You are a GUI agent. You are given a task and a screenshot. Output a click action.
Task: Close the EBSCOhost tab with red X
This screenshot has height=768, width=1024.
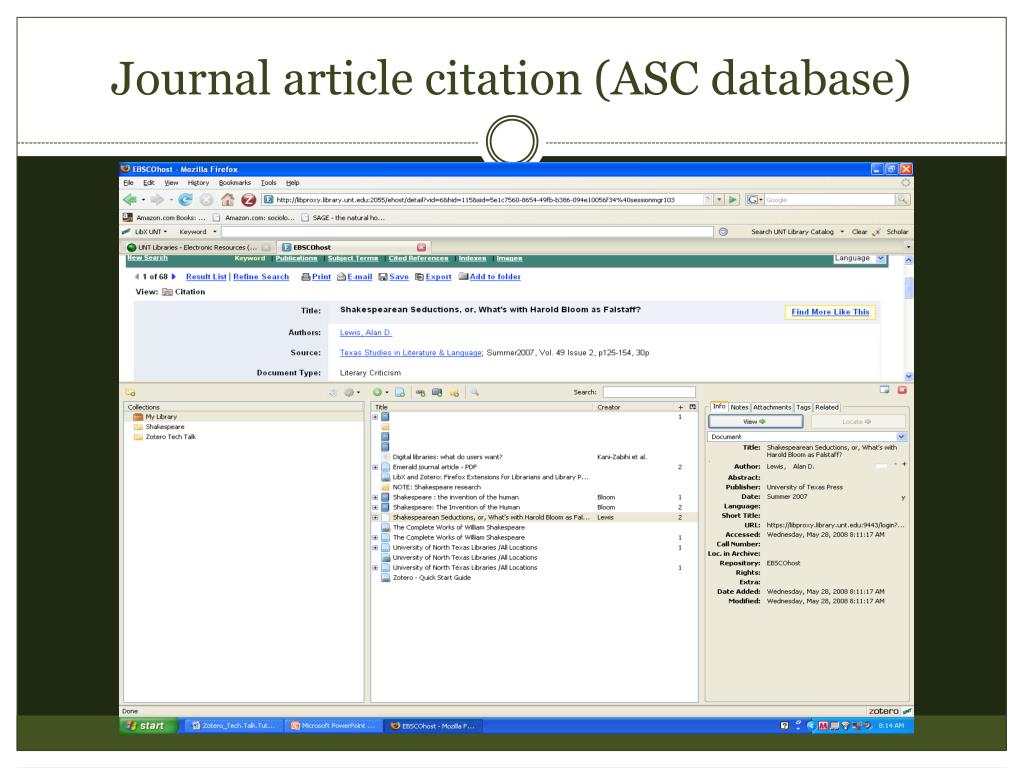(421, 248)
